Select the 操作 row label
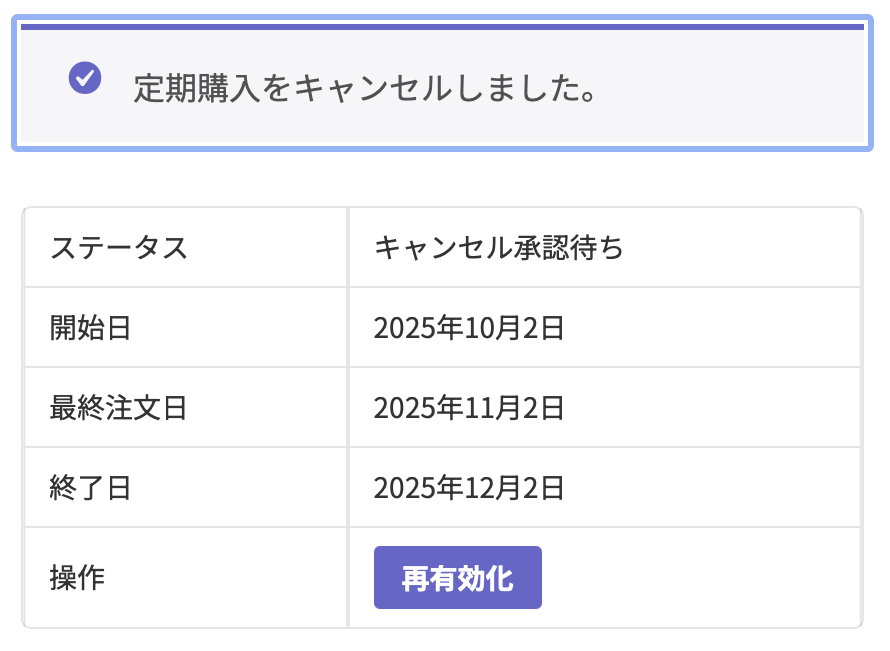Viewport: 890px width, 651px height. pos(77,577)
